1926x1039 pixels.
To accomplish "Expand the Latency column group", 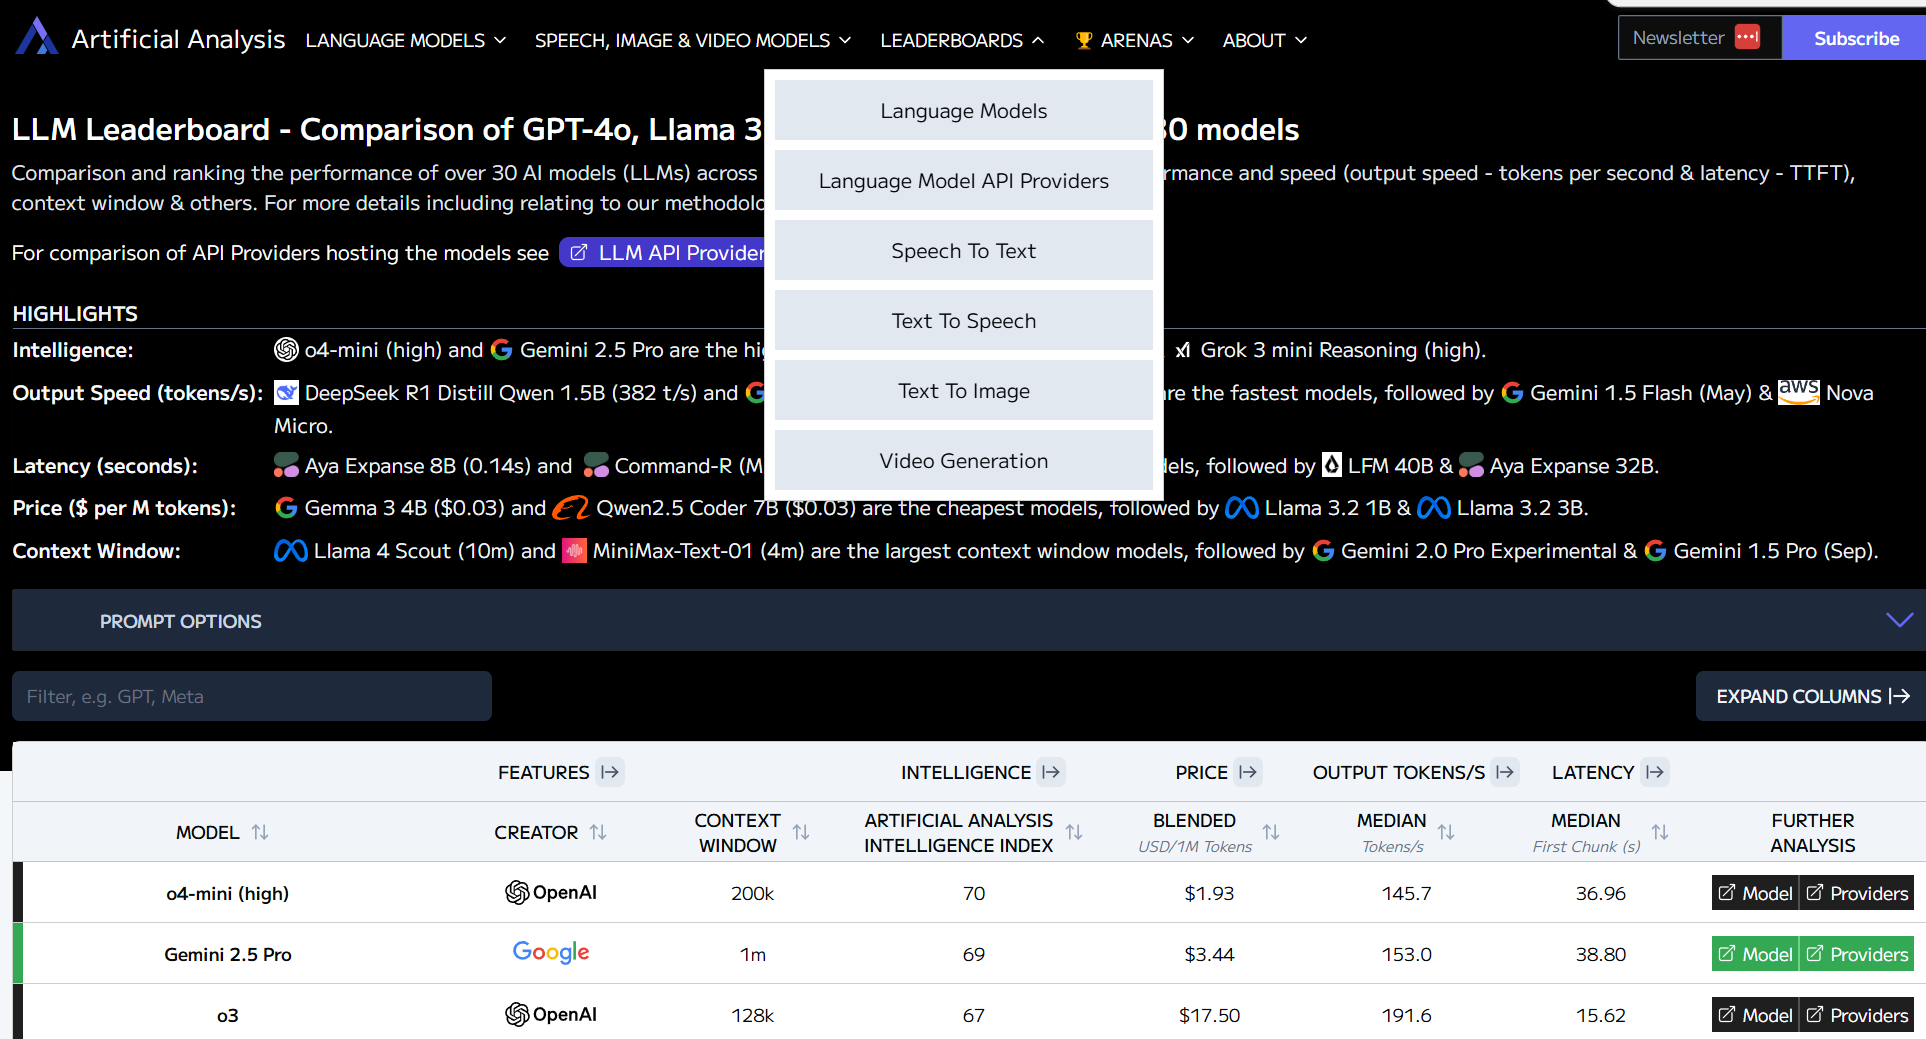I will [1655, 772].
